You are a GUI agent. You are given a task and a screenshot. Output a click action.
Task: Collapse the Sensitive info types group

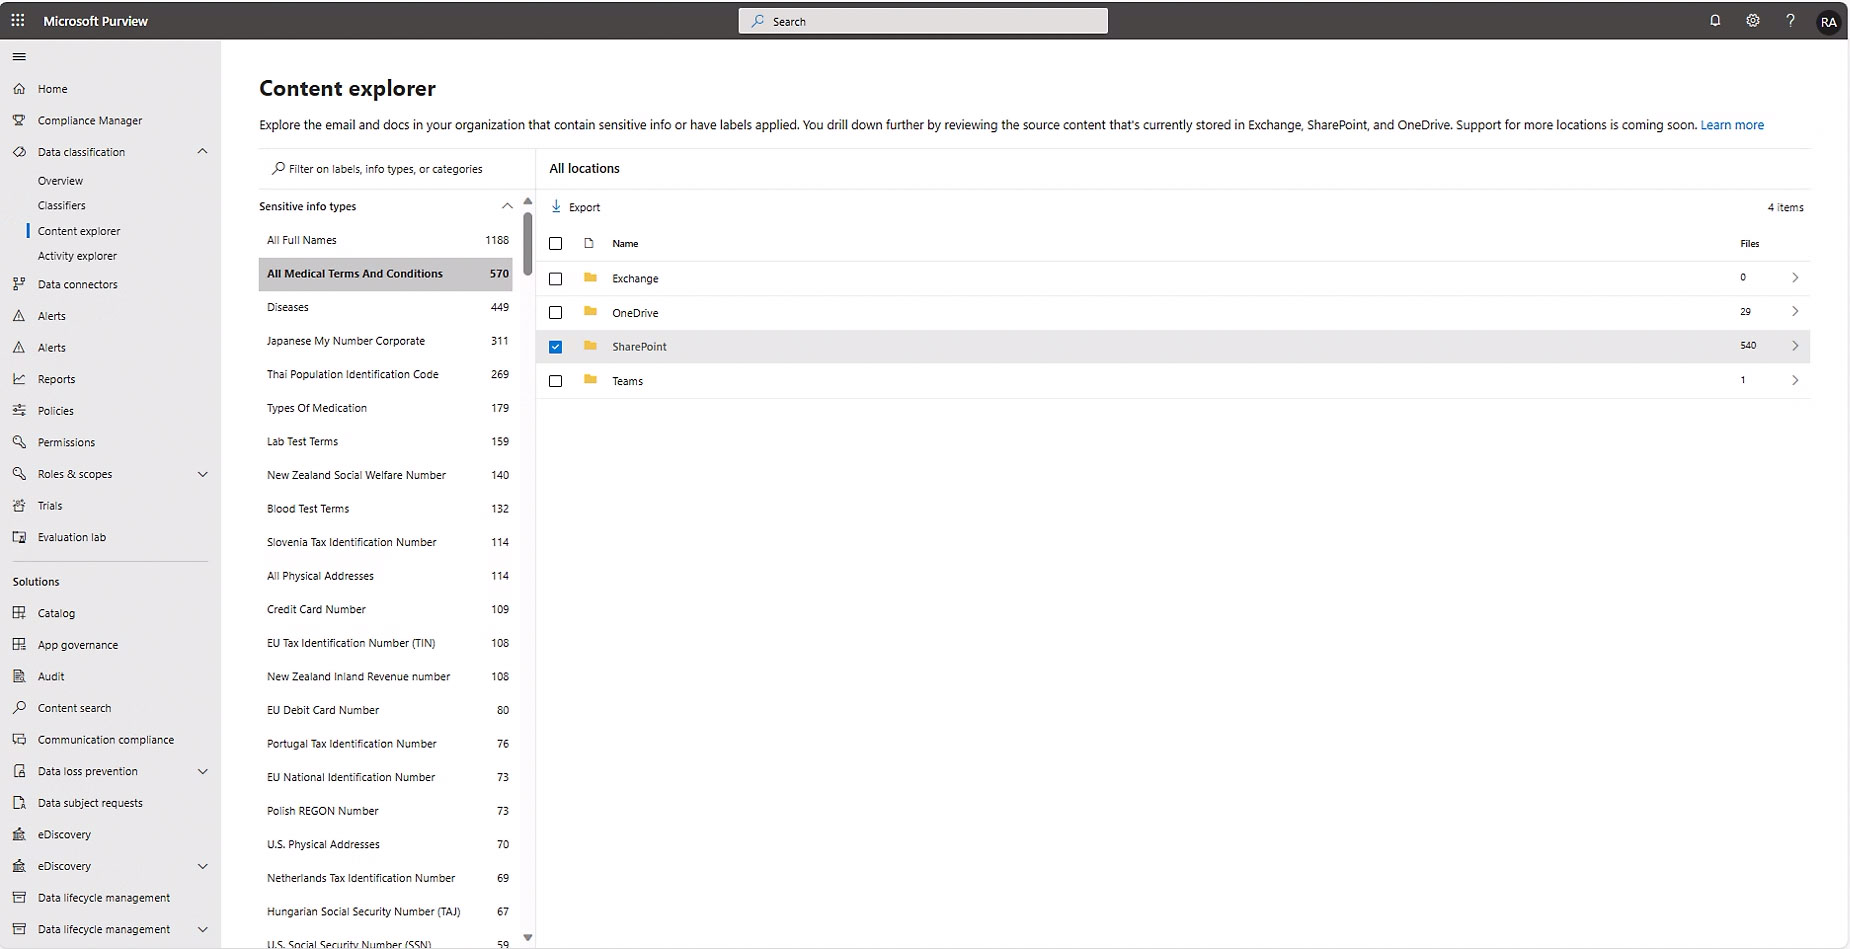point(507,206)
